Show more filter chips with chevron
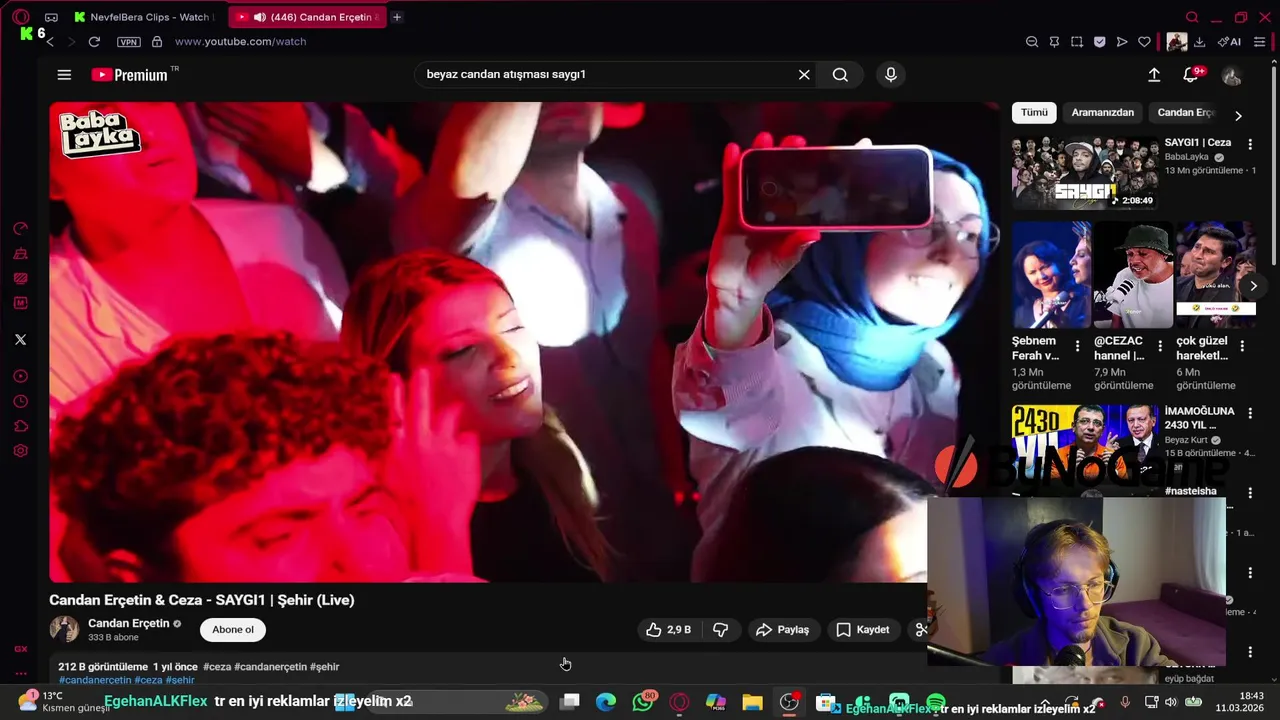1280x720 pixels. point(1238,115)
